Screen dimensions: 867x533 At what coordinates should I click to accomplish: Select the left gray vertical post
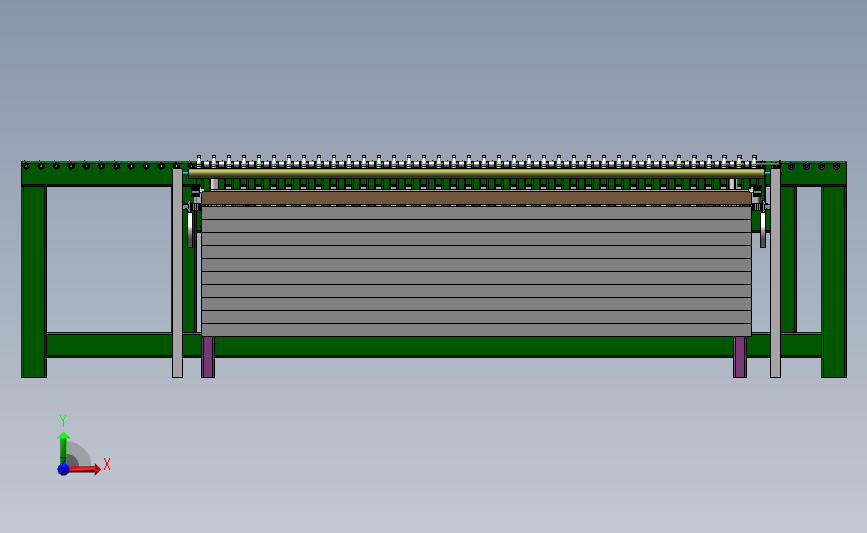tap(177, 273)
